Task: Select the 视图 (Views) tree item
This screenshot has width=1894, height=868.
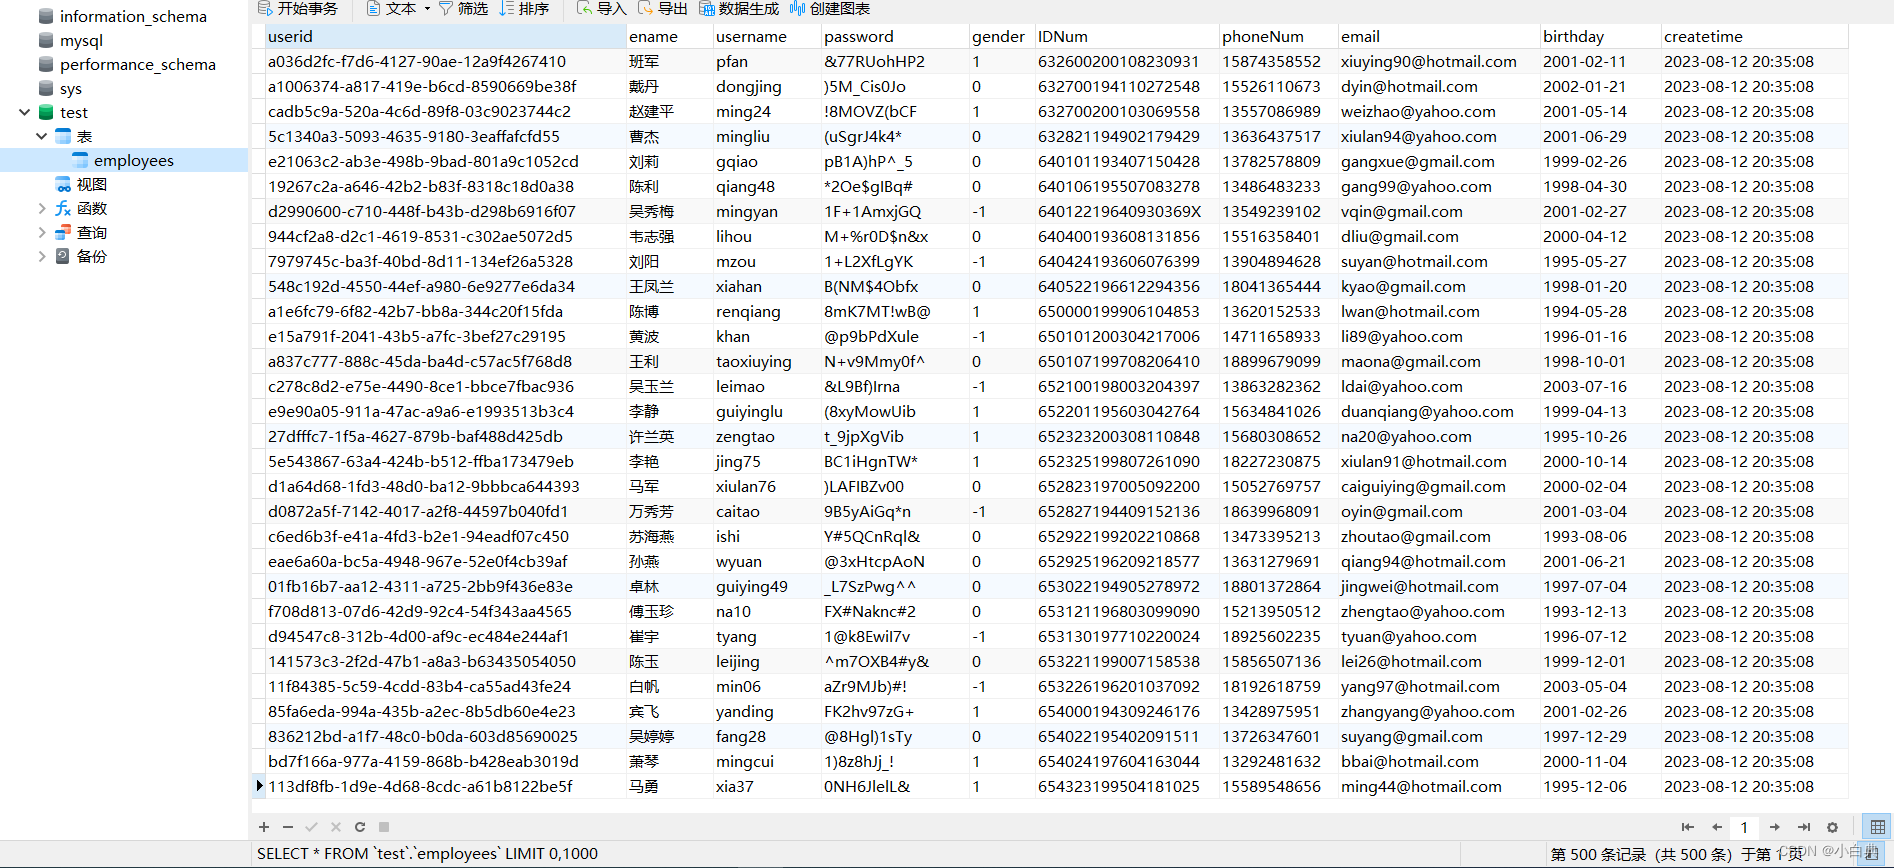Action: pyautogui.click(x=91, y=185)
